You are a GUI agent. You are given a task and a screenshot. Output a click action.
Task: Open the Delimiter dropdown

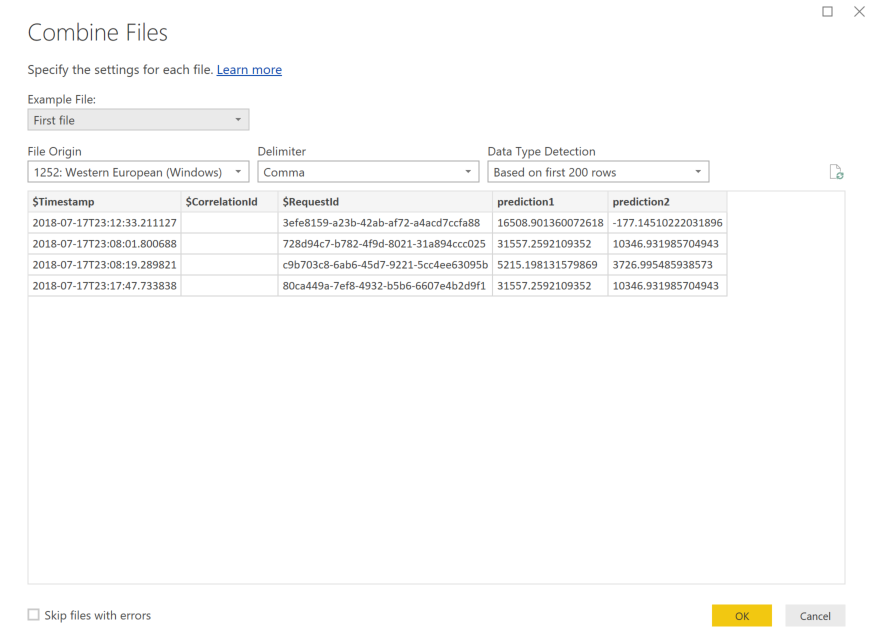[x=368, y=172]
